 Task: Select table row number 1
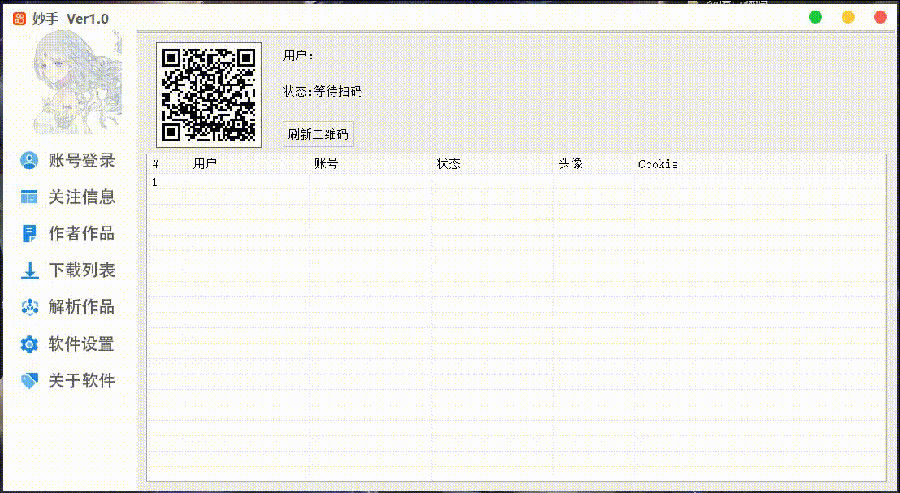517,183
